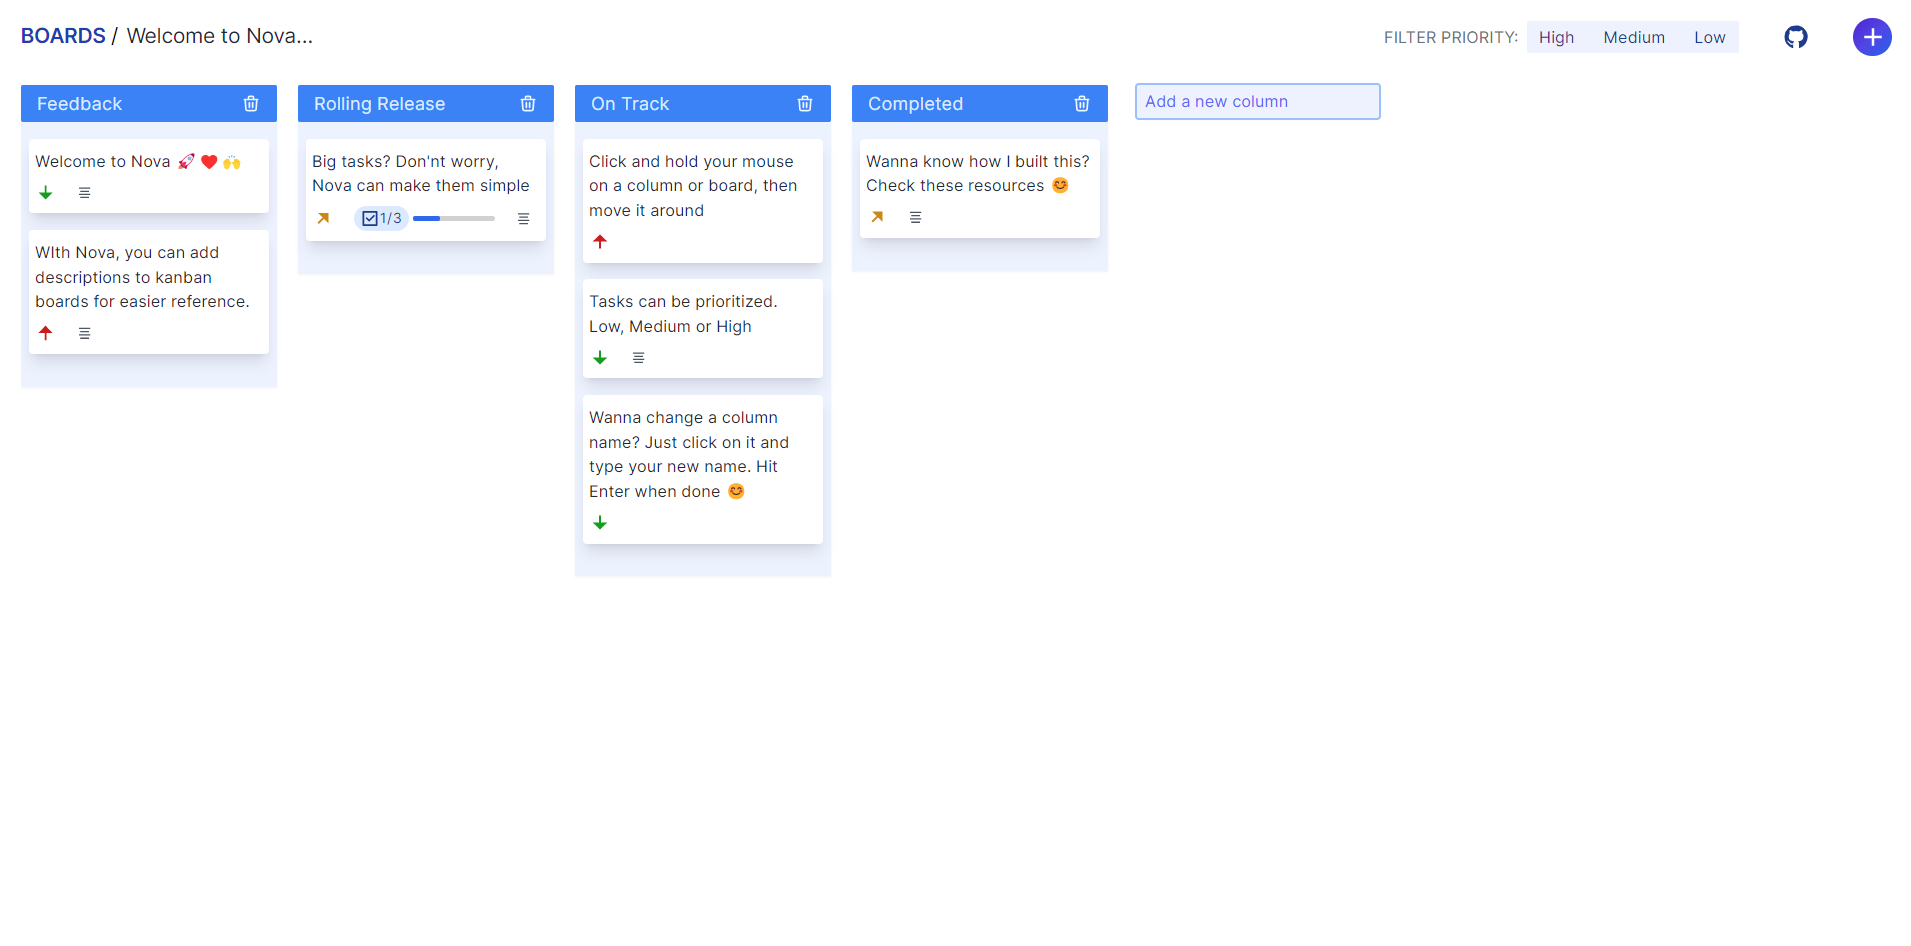1911x946 pixels.
Task: Click the On Track column name
Action: (x=630, y=104)
